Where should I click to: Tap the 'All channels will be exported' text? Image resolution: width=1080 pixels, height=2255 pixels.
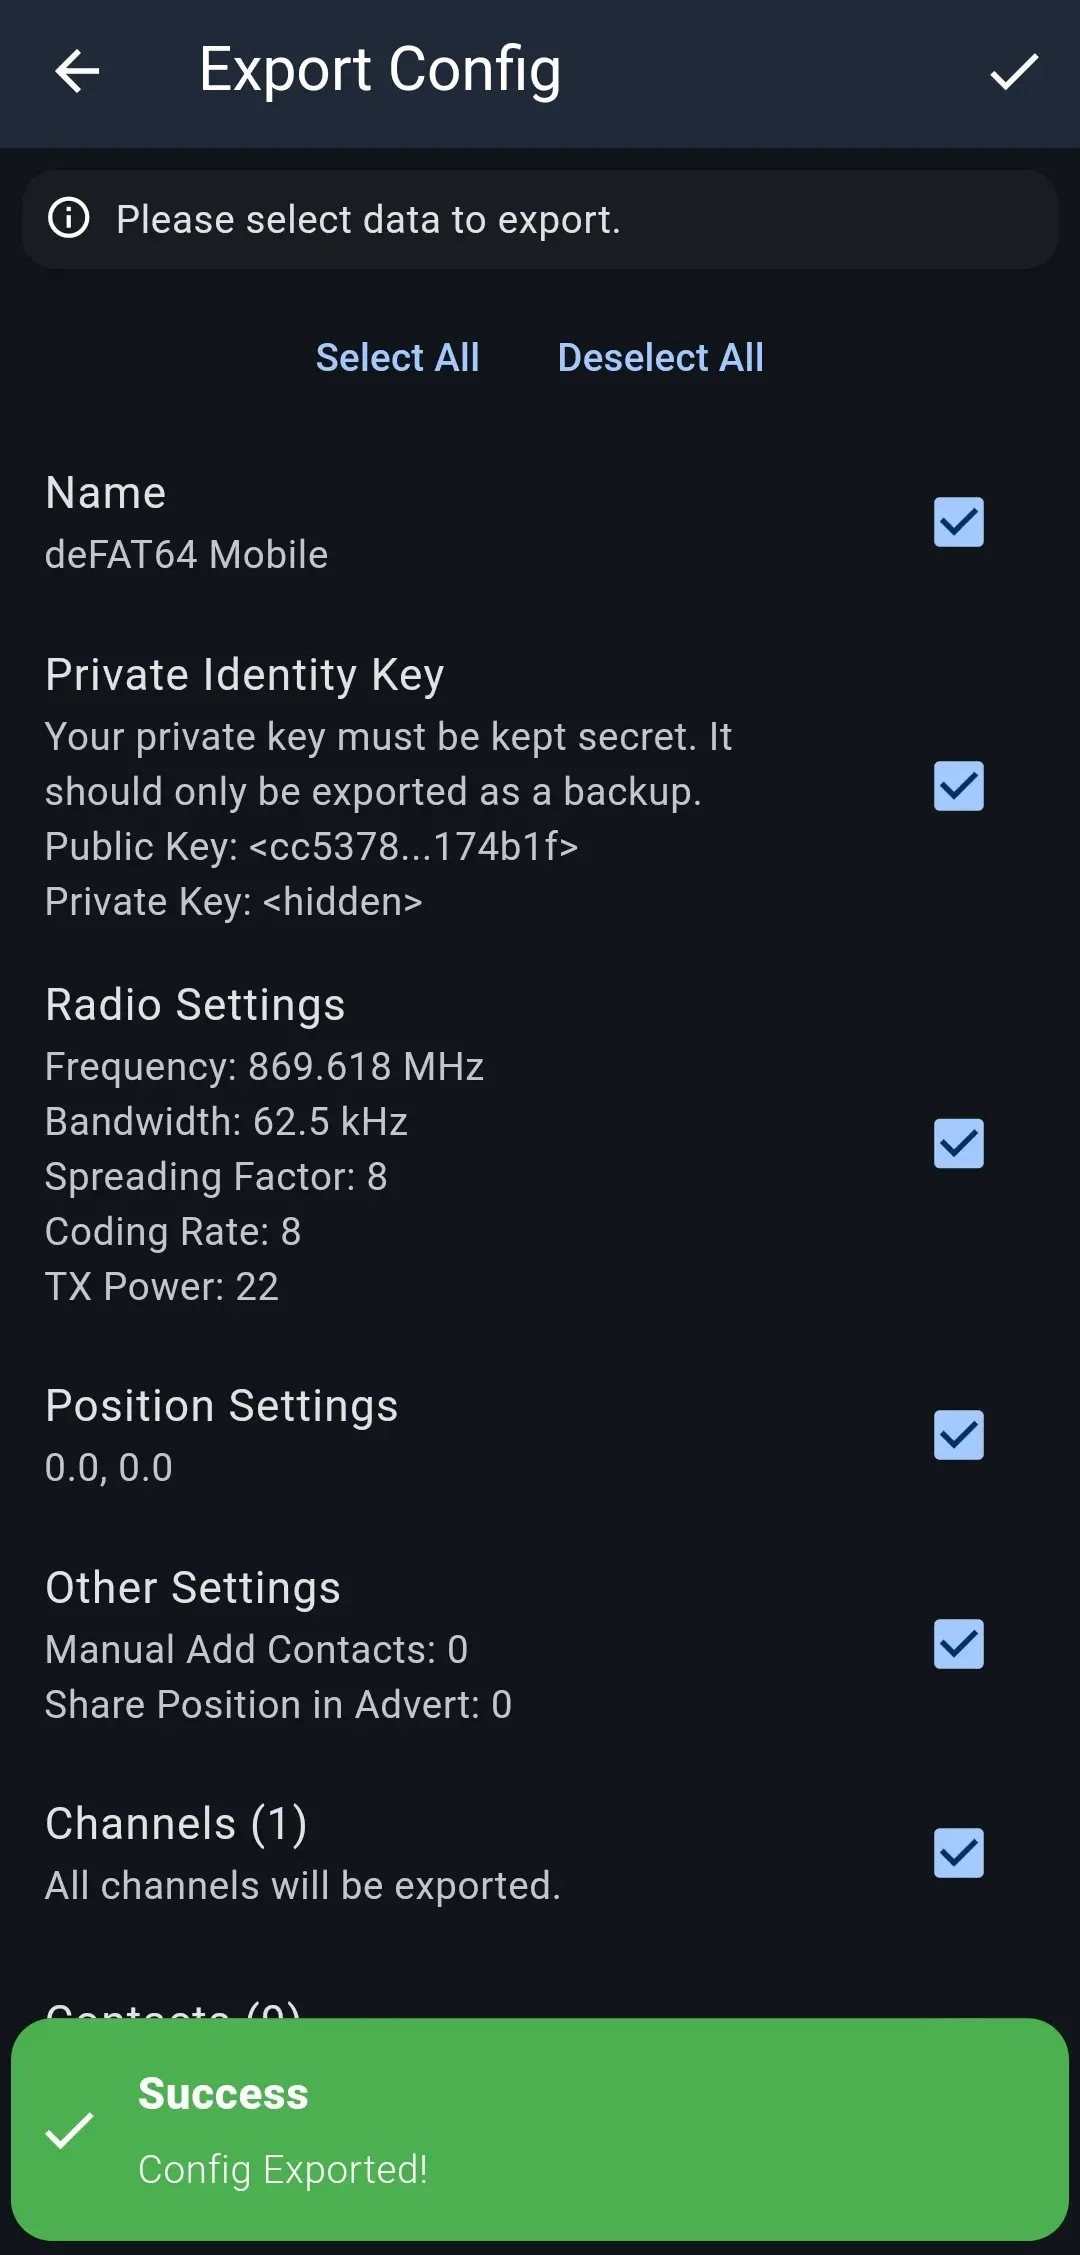click(303, 1886)
